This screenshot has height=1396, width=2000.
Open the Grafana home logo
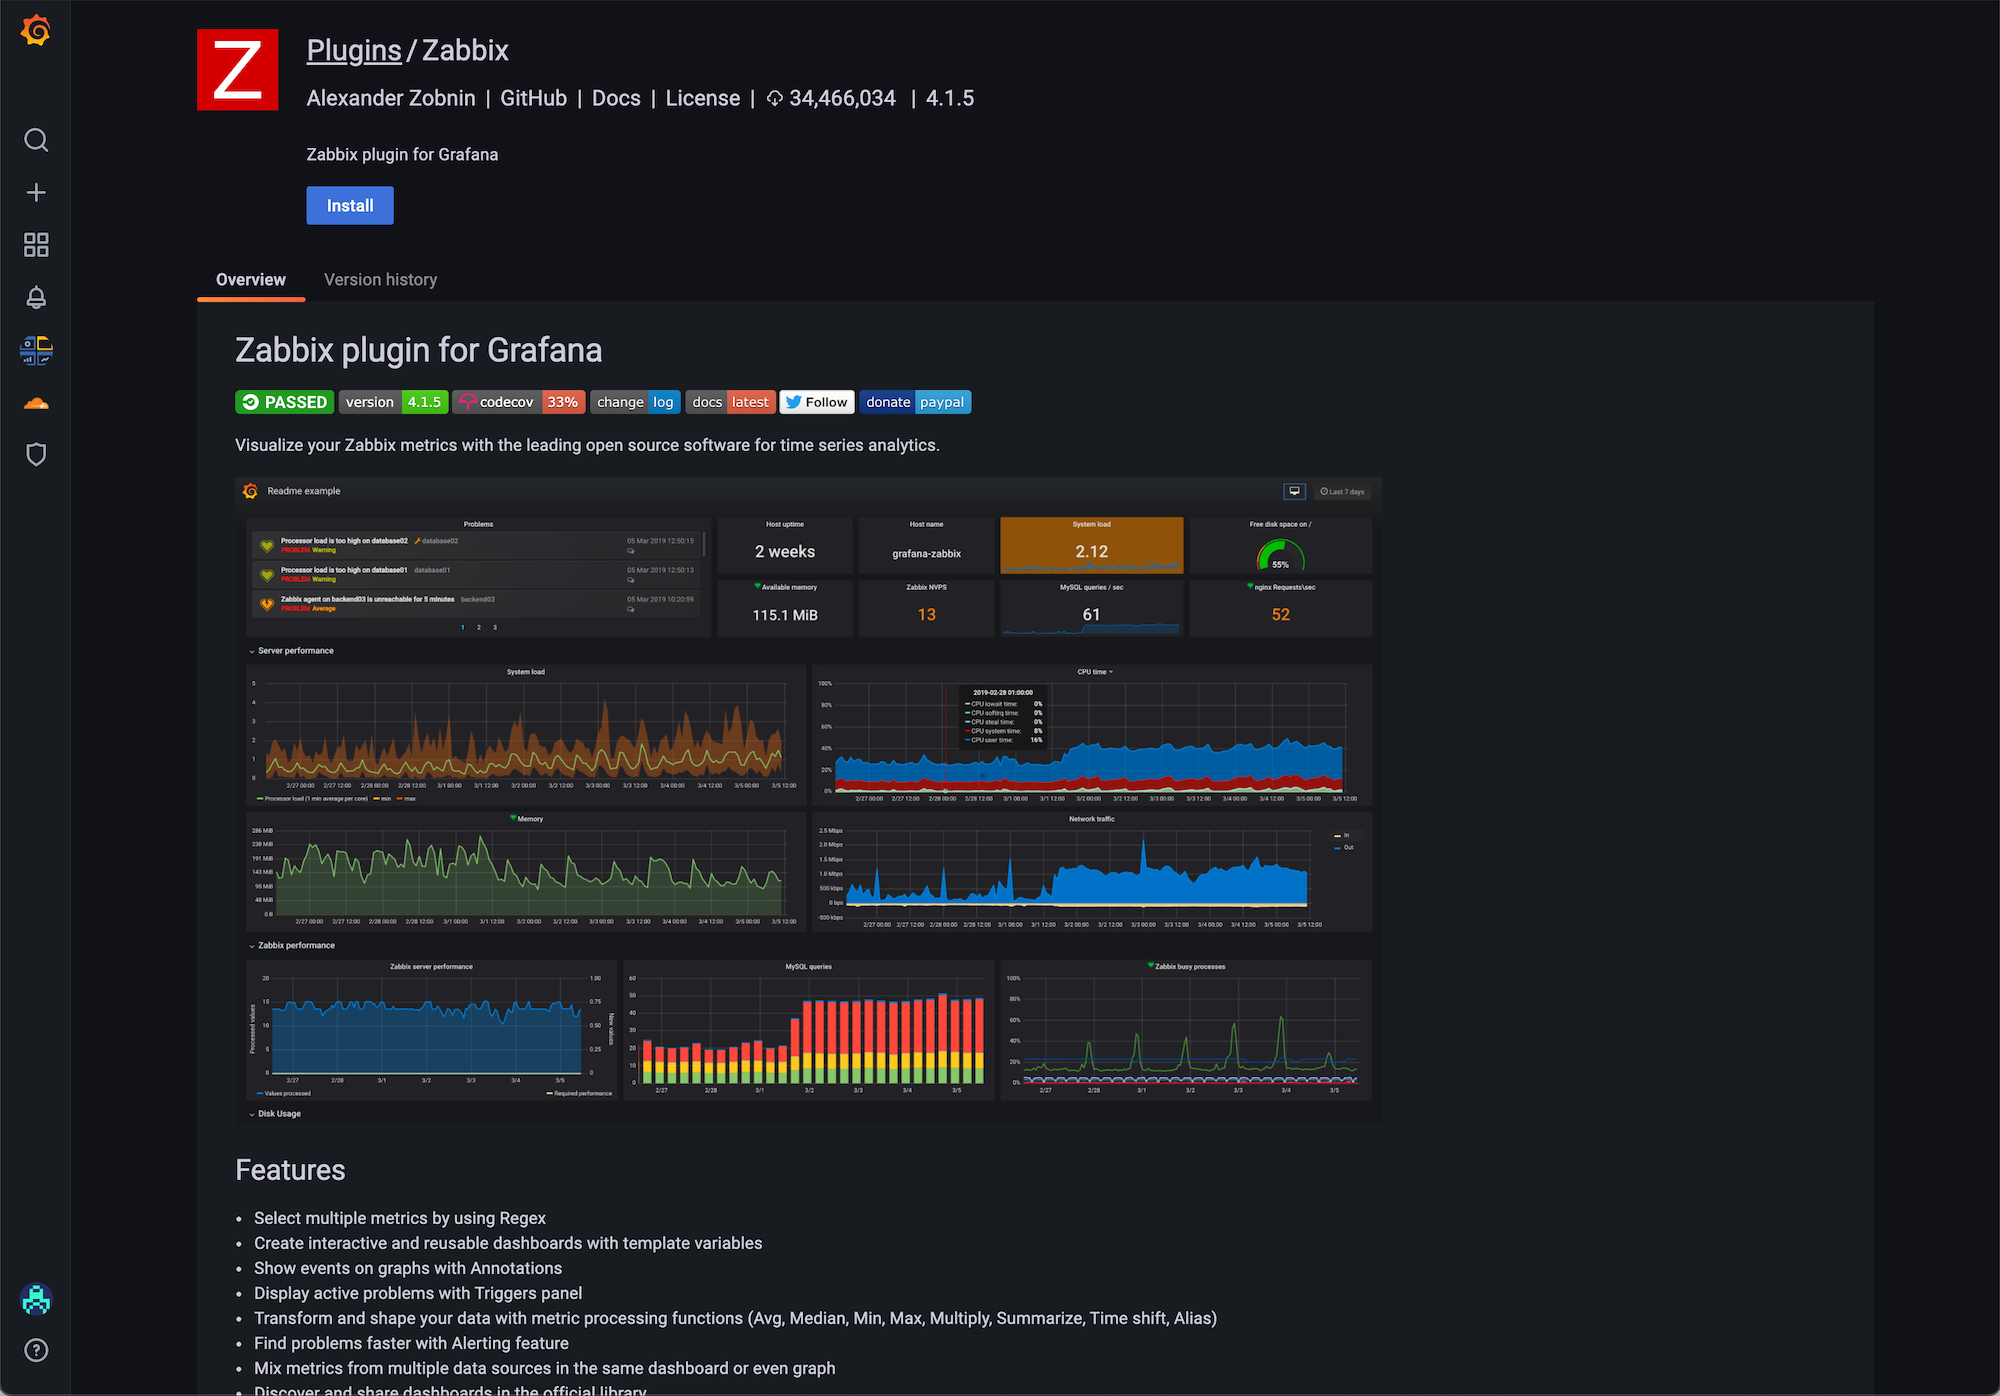coord(36,30)
